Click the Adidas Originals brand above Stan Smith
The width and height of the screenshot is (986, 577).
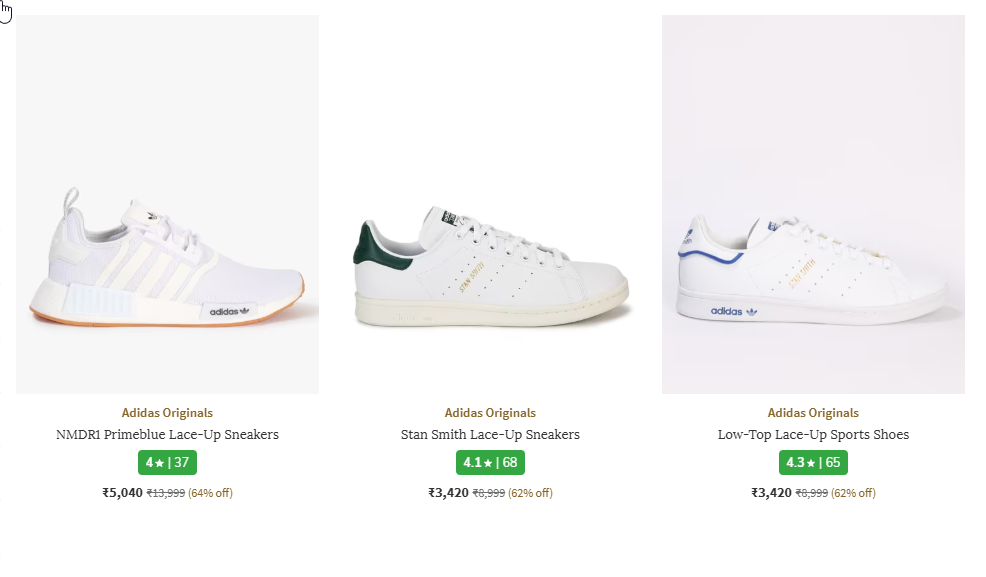click(x=490, y=413)
